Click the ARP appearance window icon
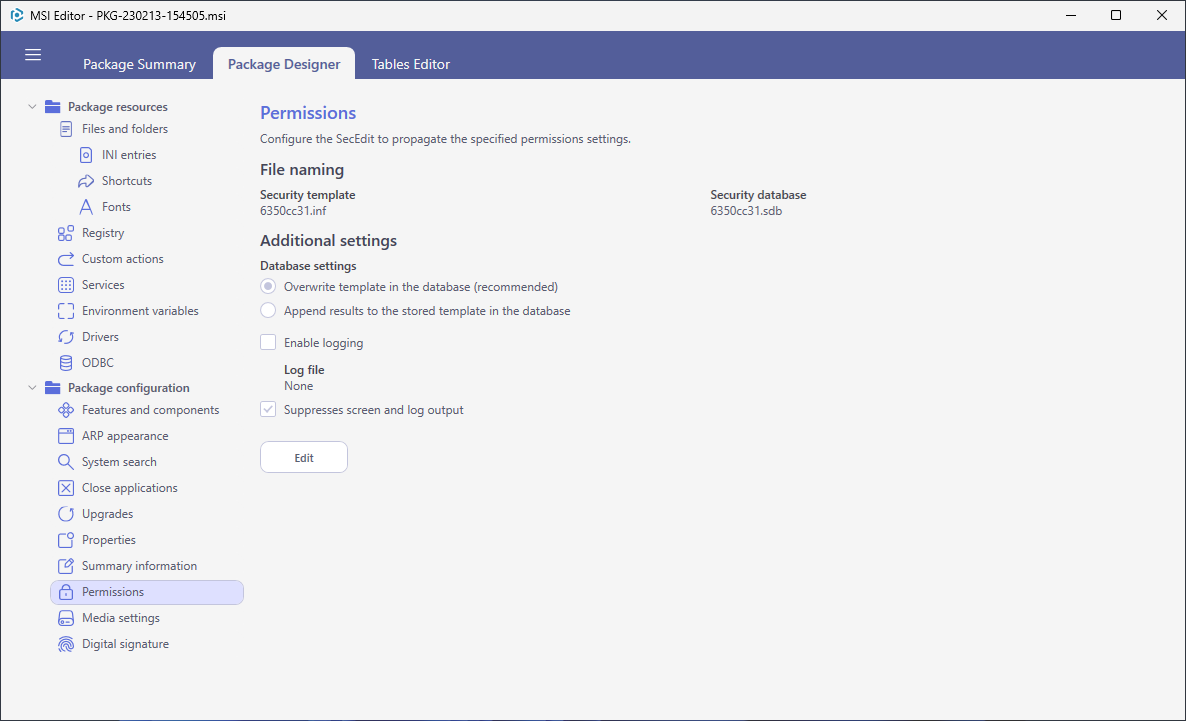This screenshot has width=1186, height=721. pyautogui.click(x=66, y=437)
